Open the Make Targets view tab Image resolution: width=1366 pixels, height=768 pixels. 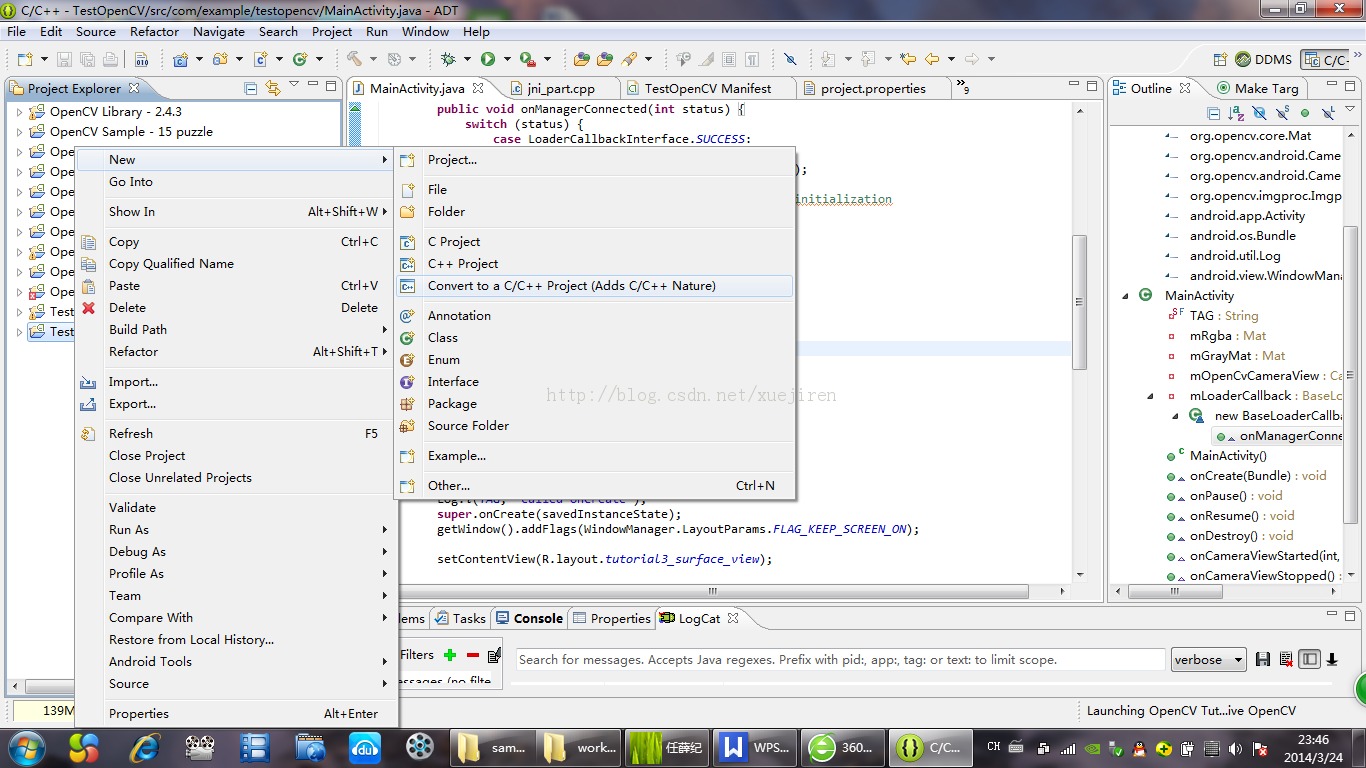tap(1257, 89)
